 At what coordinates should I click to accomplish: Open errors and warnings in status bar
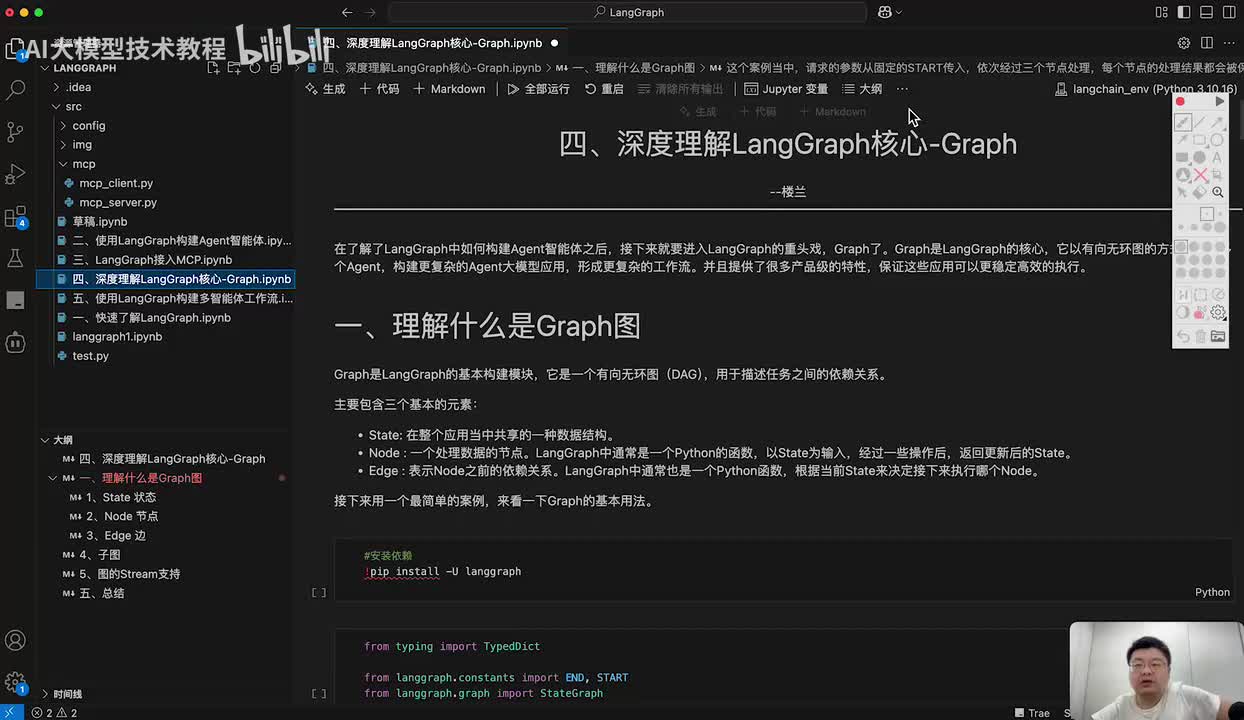point(53,713)
